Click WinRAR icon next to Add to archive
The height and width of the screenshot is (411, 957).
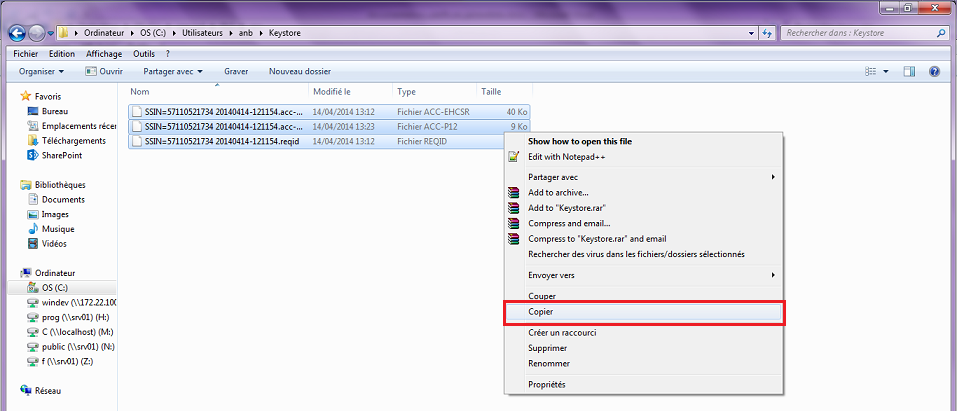point(514,193)
